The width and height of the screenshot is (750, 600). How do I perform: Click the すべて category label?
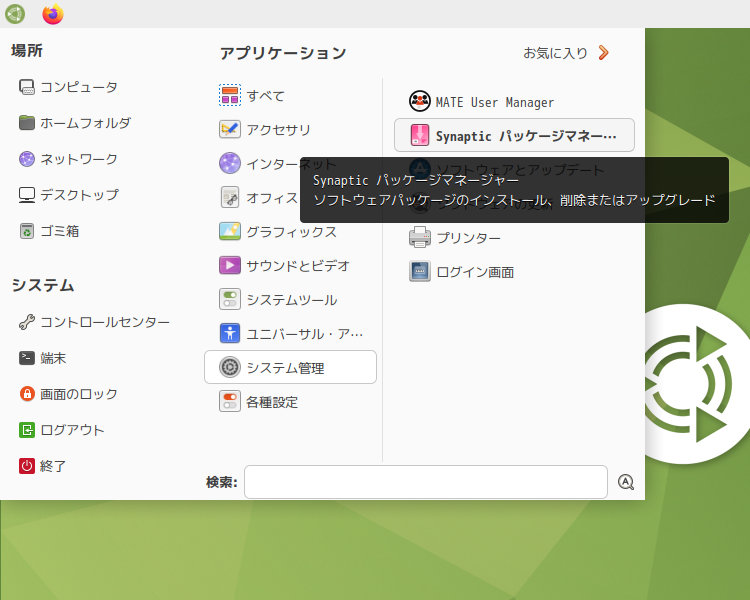coord(266,96)
